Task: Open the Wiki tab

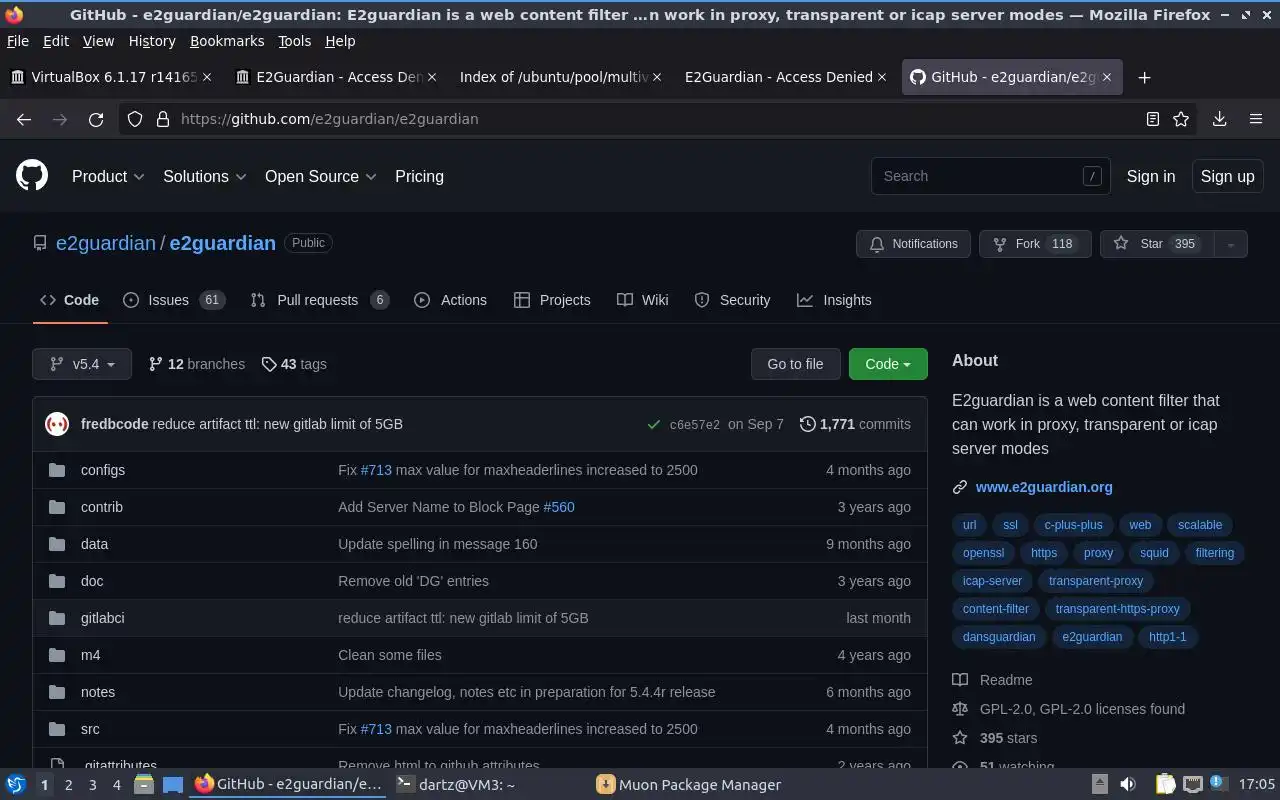Action: coord(643,300)
